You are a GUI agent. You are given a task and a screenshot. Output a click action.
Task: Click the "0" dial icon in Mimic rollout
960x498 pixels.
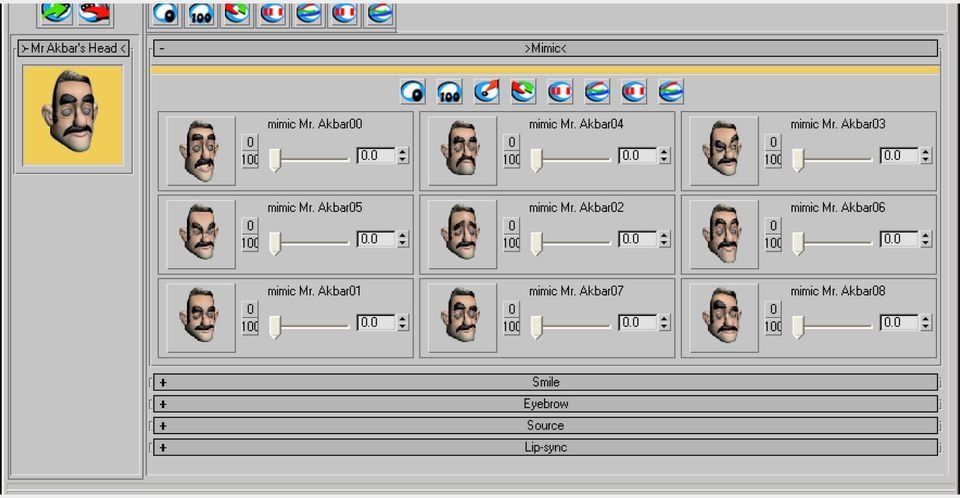pos(412,92)
